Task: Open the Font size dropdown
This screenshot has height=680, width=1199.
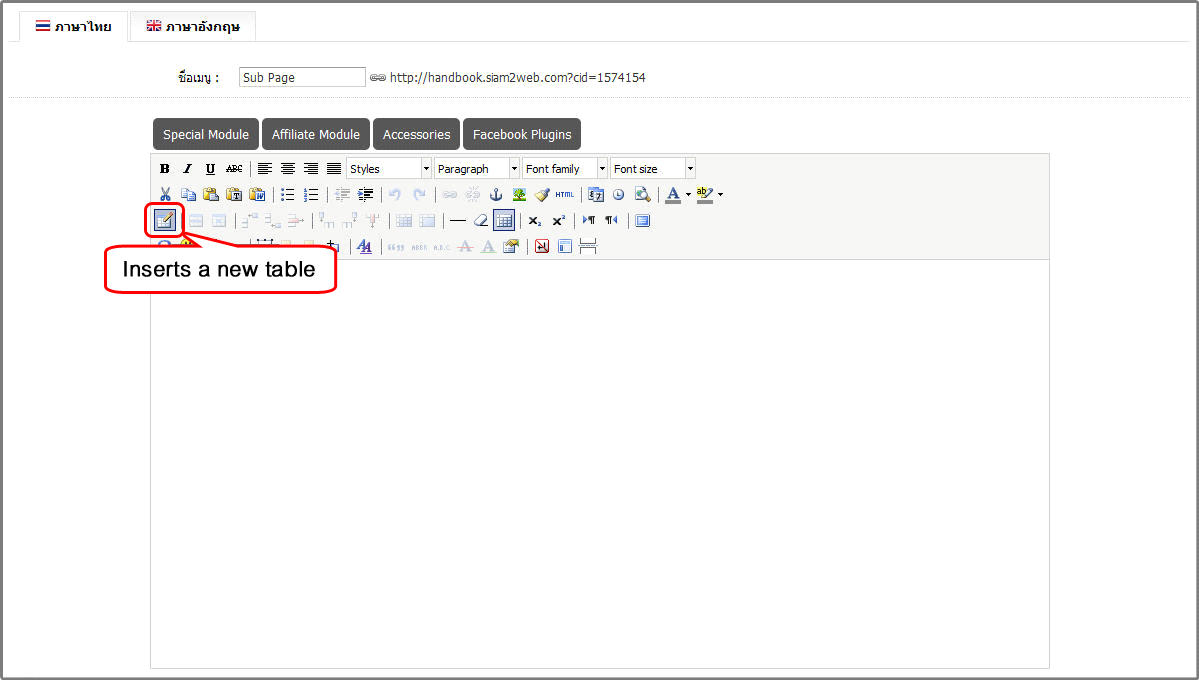Action: [653, 169]
